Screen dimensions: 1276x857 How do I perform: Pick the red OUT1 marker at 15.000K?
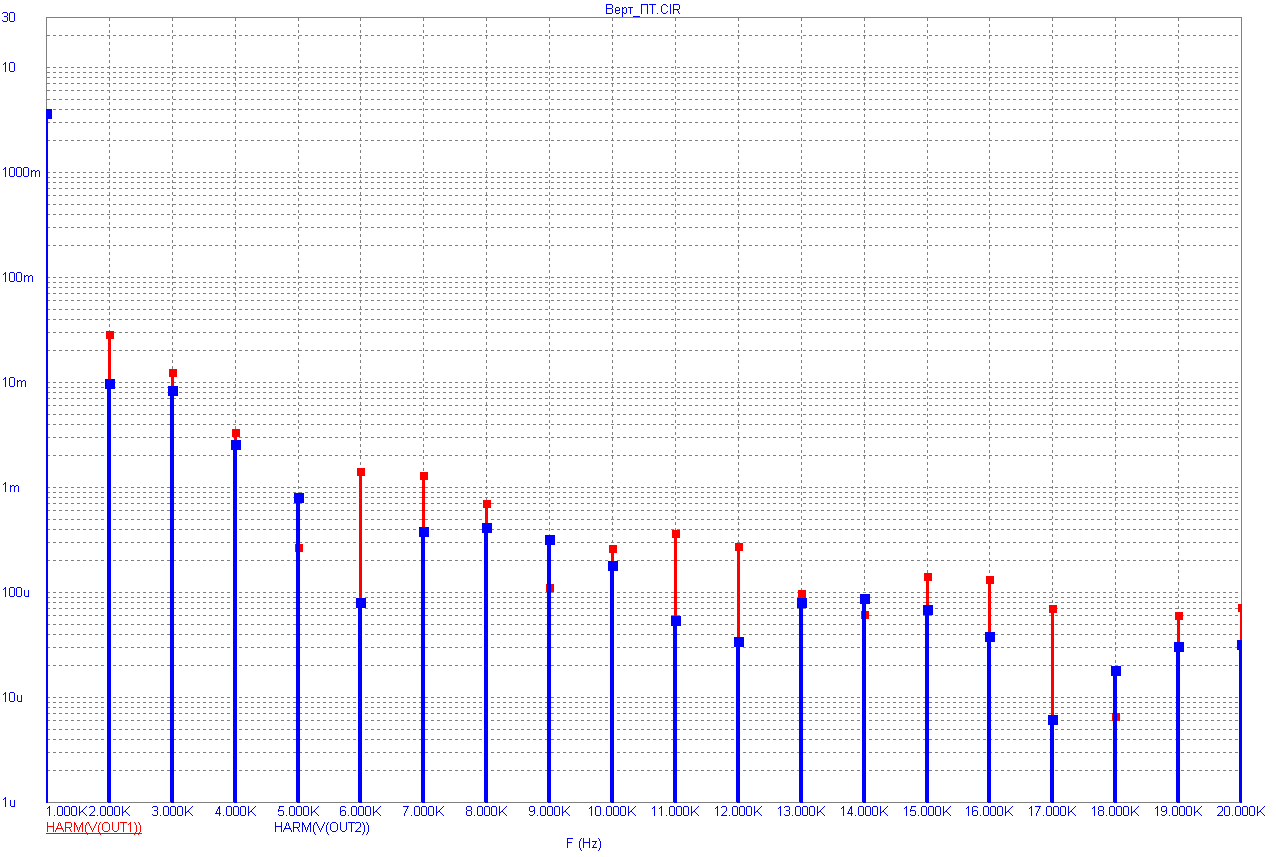(928, 577)
